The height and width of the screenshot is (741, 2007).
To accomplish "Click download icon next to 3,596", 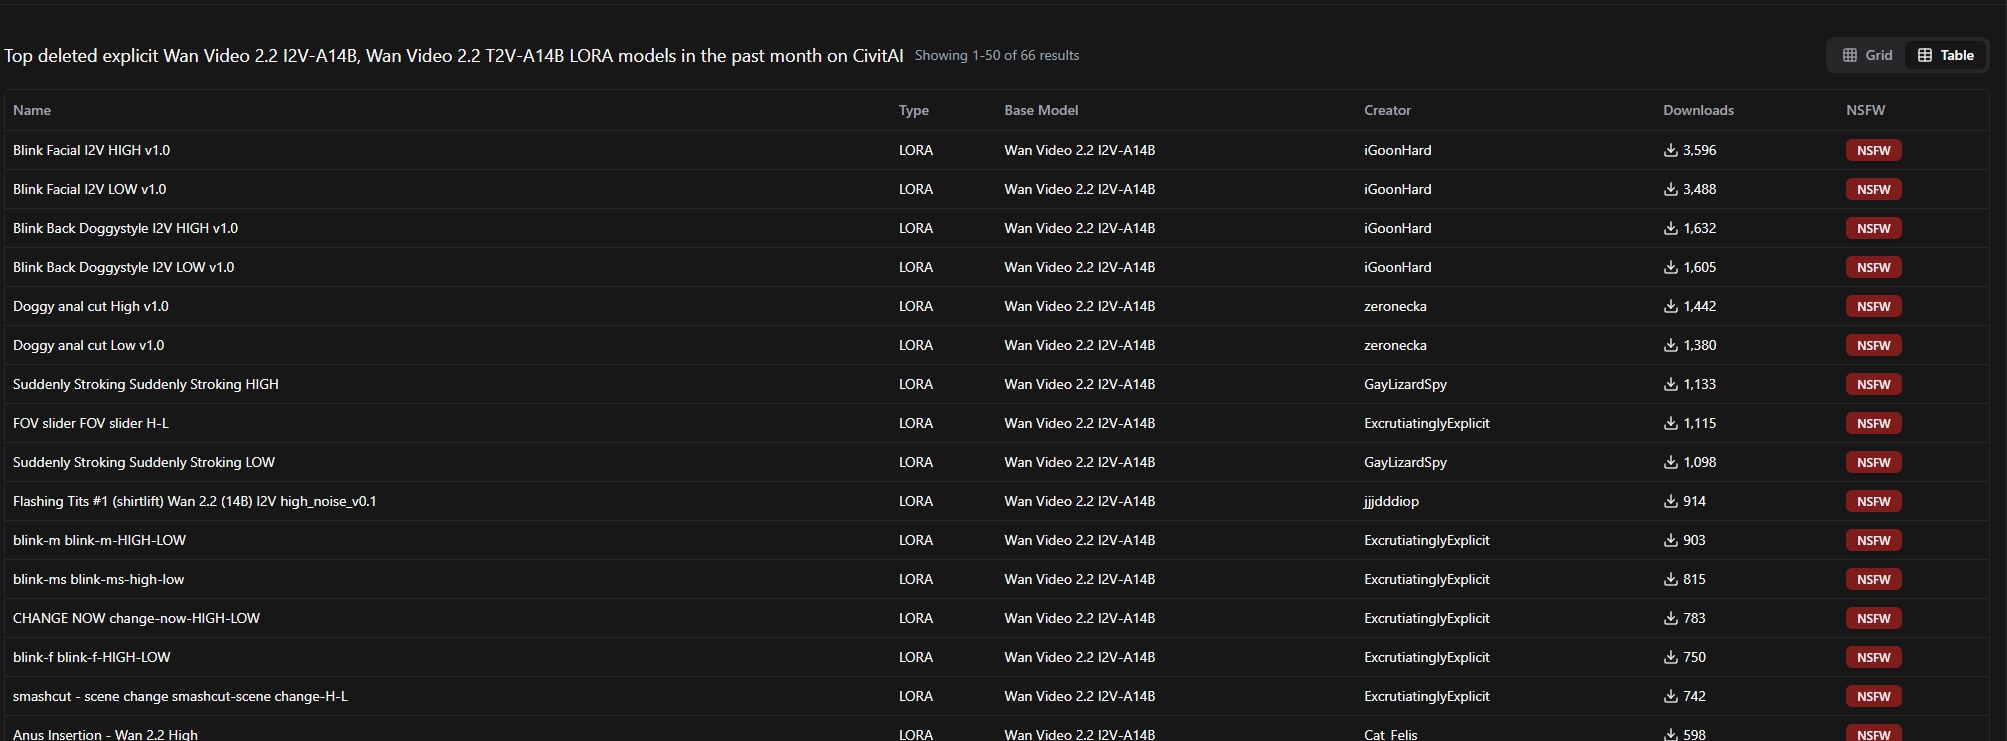I will coord(1670,150).
